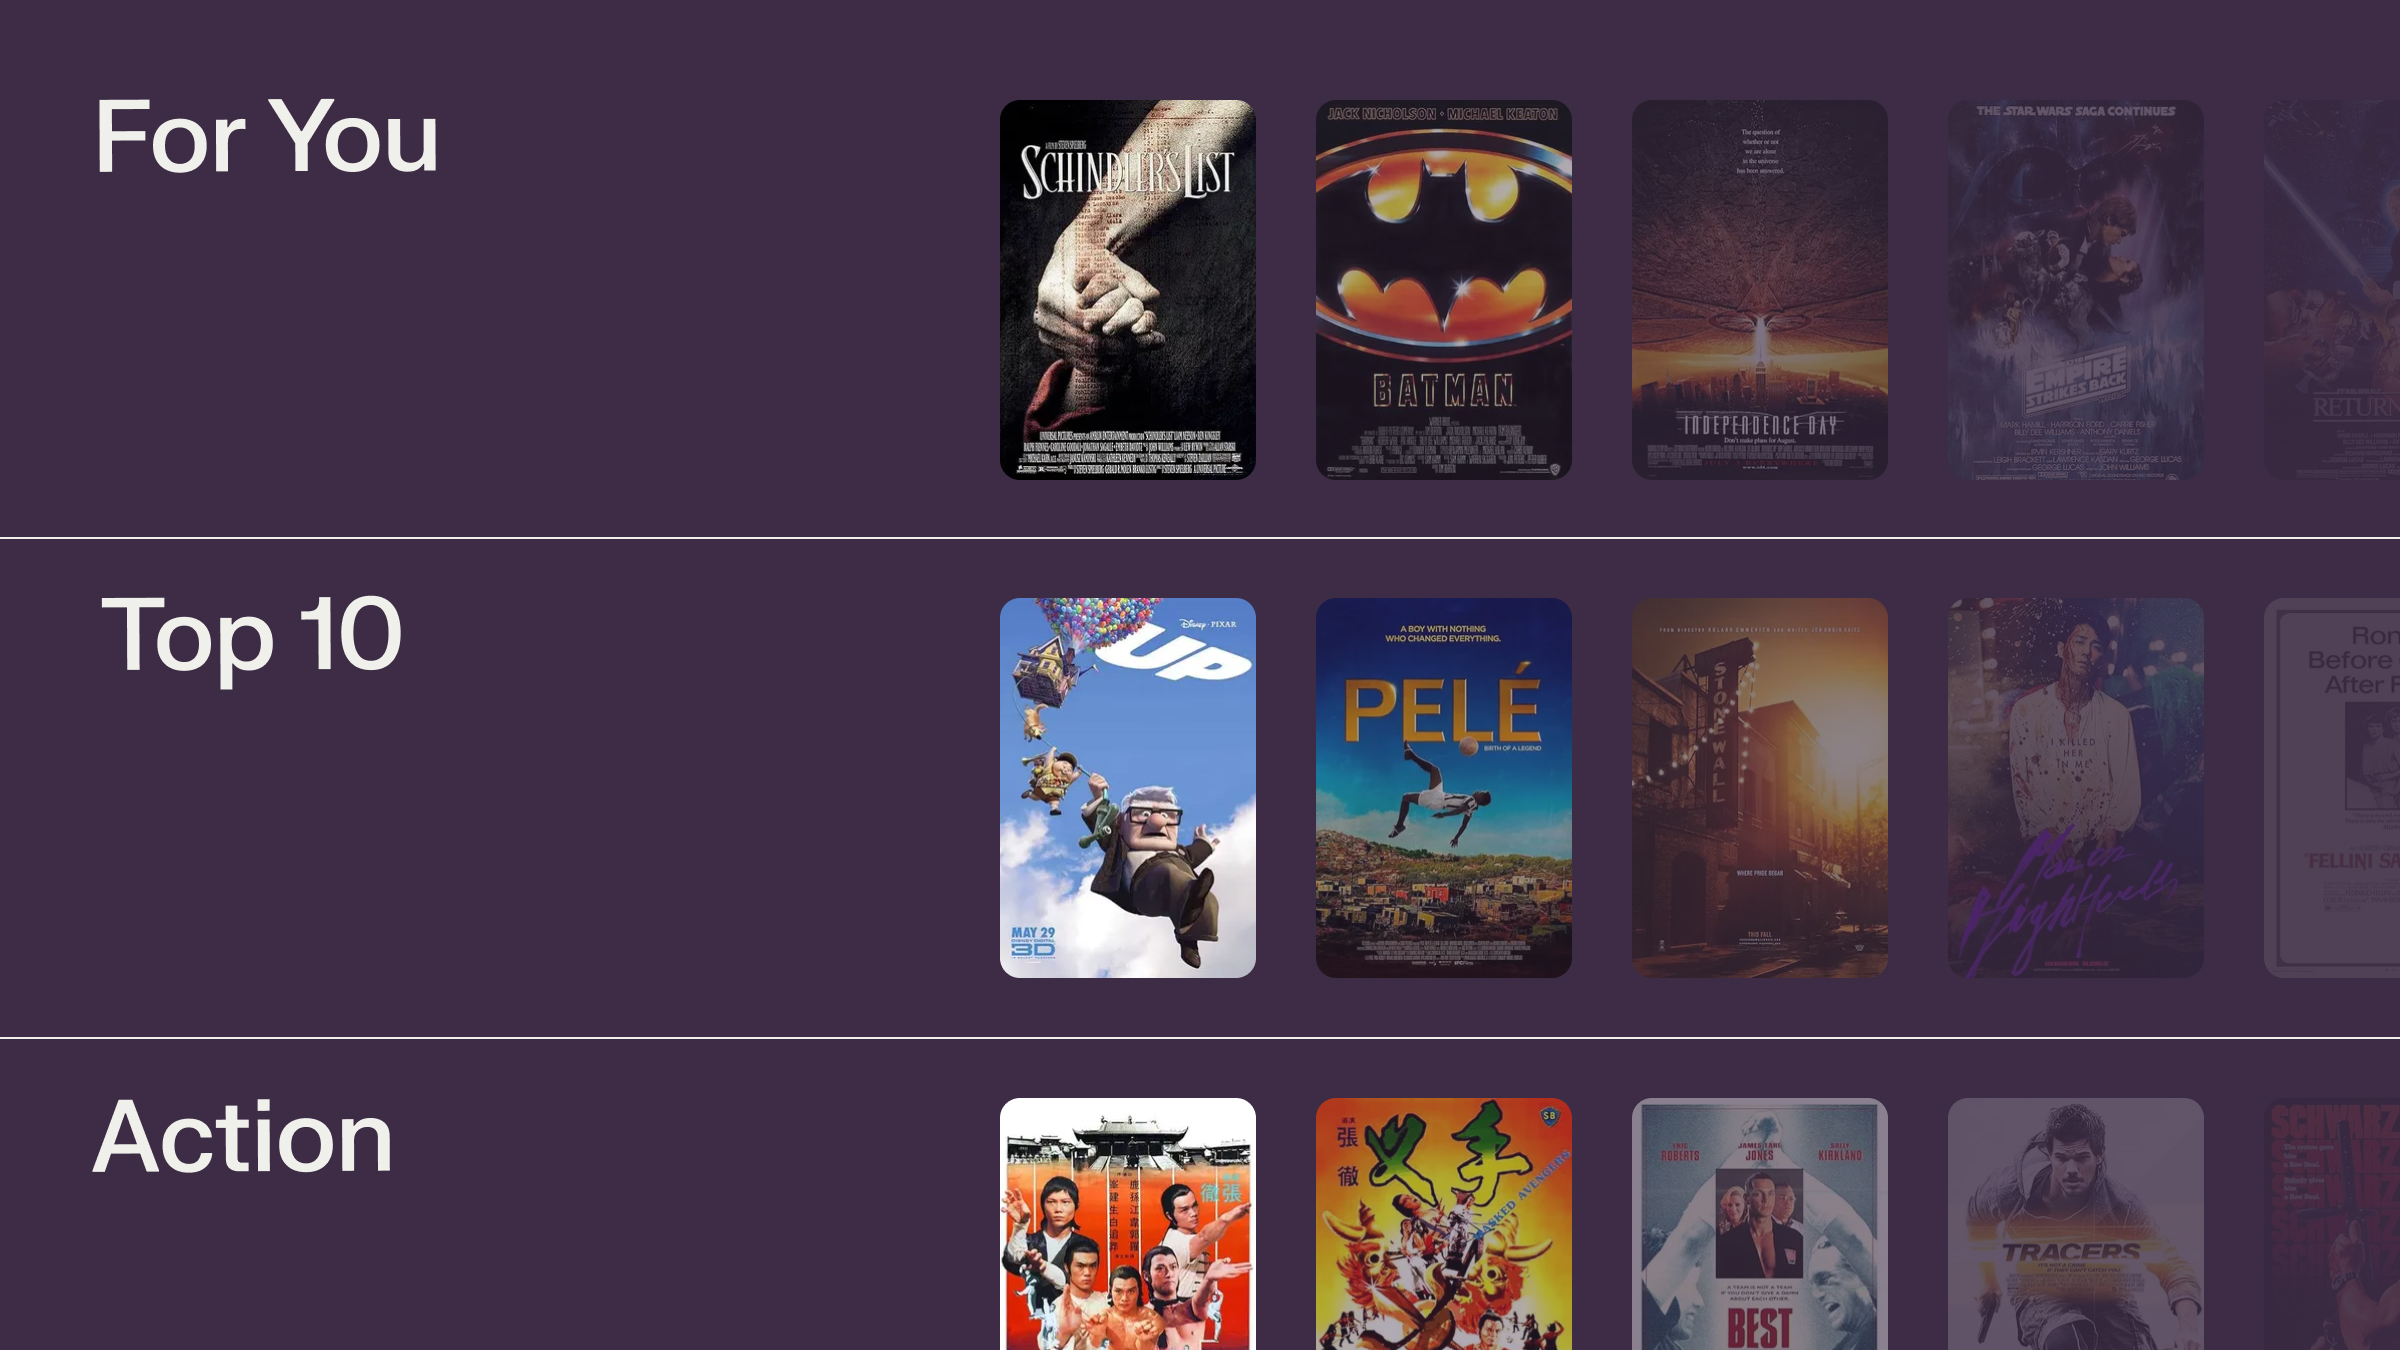Image resolution: width=2400 pixels, height=1350 pixels.
Task: Open the Best of the Best poster
Action: point(1759,1224)
